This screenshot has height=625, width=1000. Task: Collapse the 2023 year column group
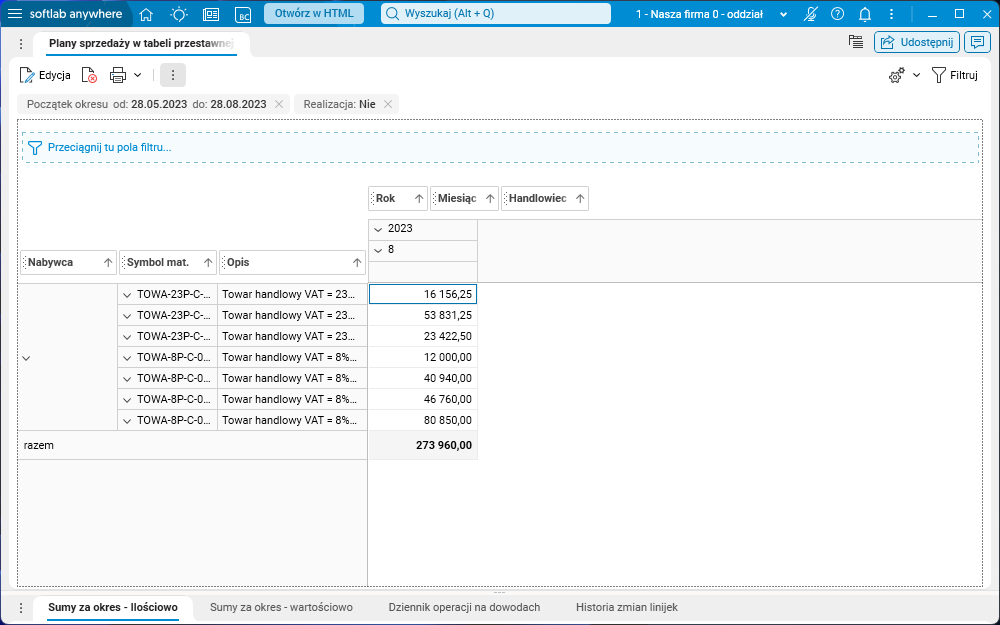click(x=378, y=229)
